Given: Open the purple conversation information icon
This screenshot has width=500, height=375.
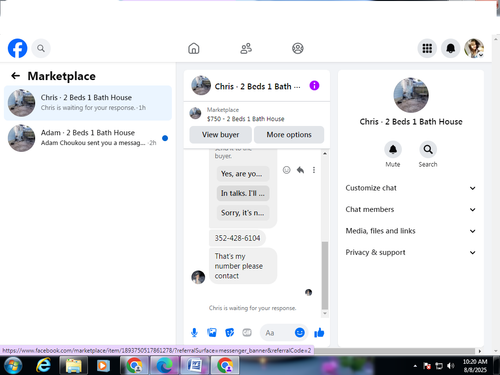Looking at the screenshot, I should click(x=314, y=86).
